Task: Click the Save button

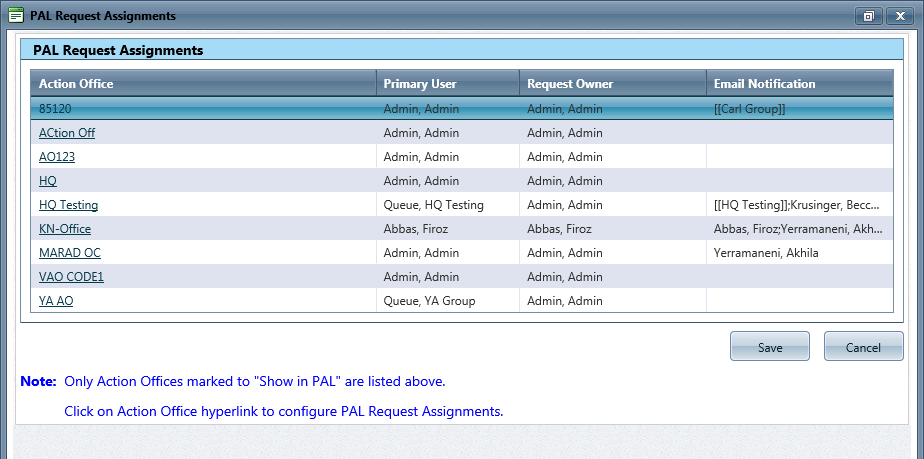Action: pos(770,346)
